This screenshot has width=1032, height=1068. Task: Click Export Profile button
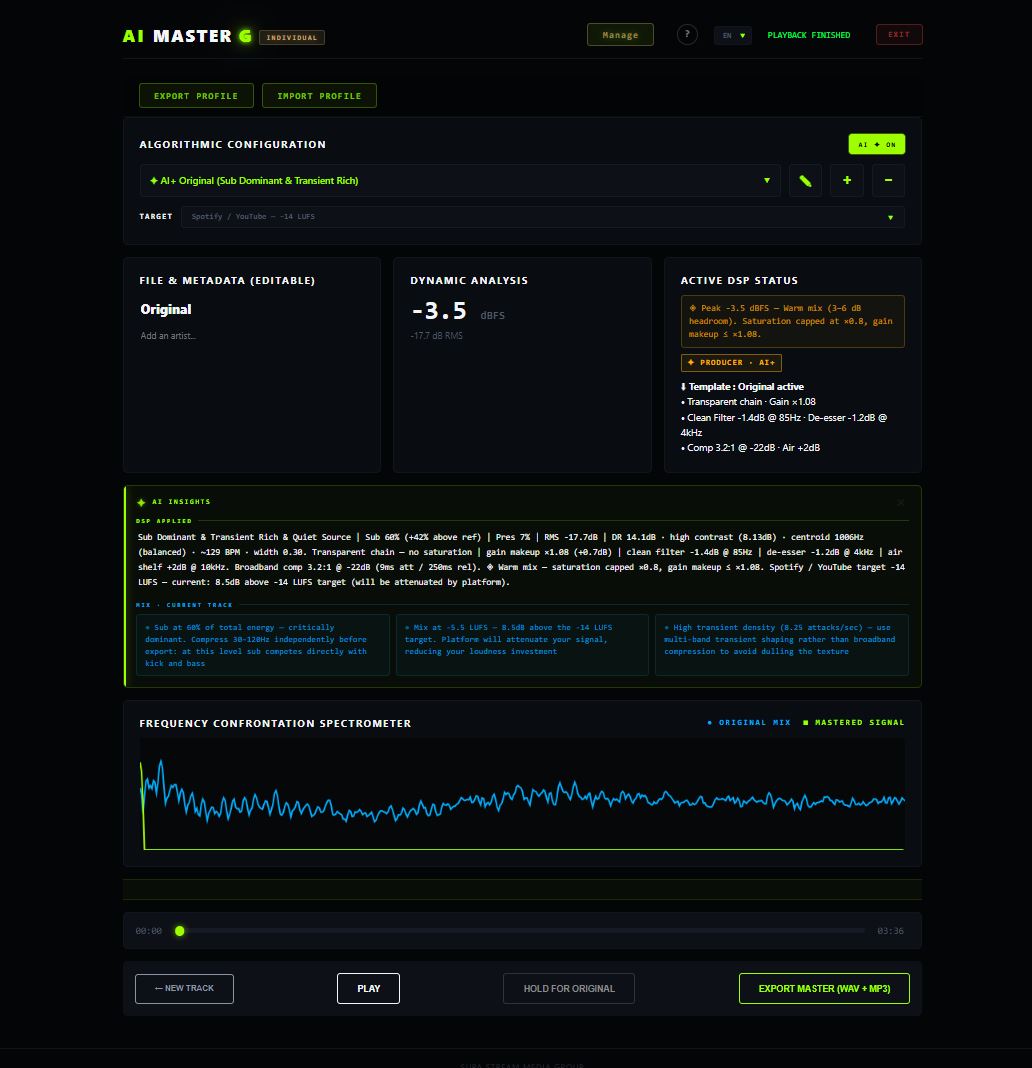(196, 96)
